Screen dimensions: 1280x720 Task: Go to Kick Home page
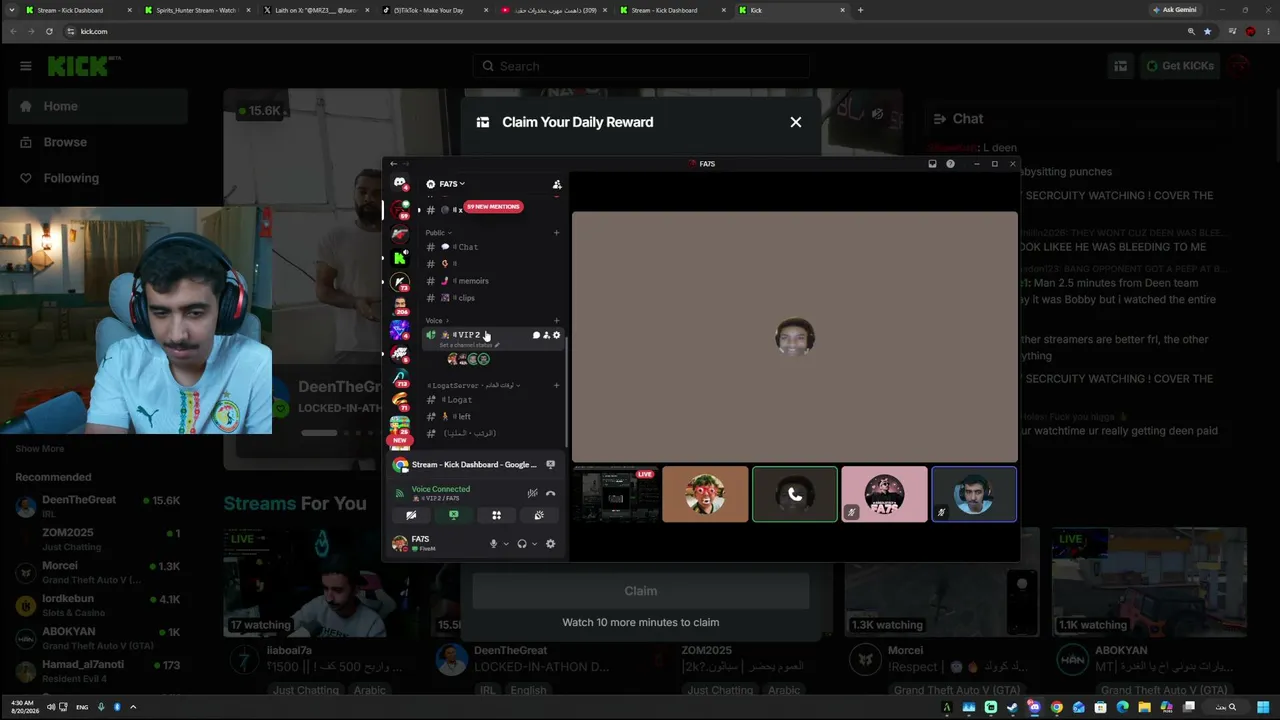click(98, 106)
